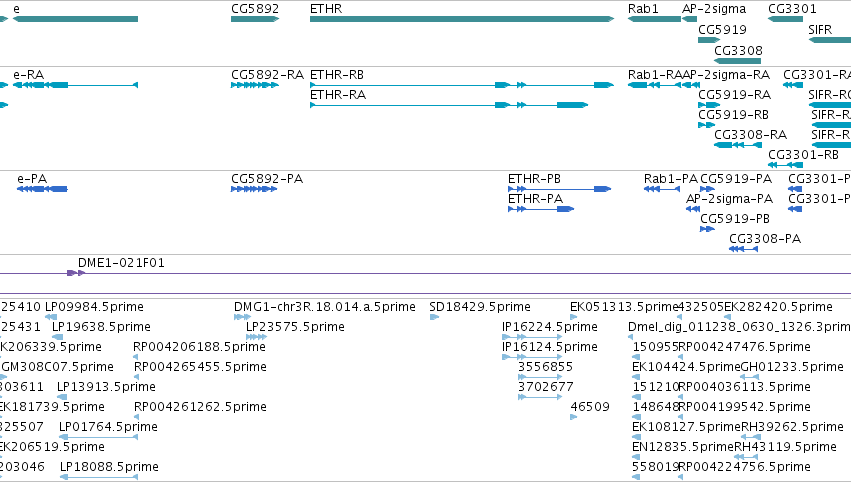The height and width of the screenshot is (482, 851).
Task: Click the GM308C07.5prime label
Action: tap(58, 367)
